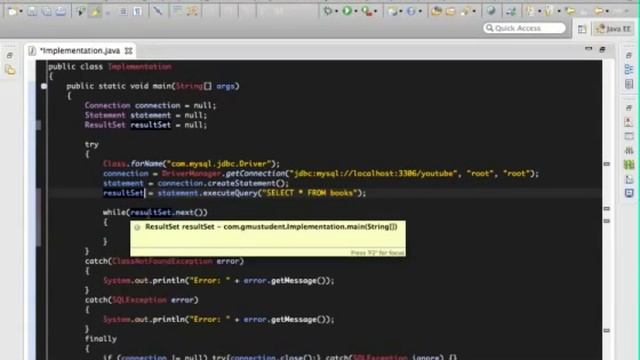Open the Debug dropdown arrow
The width and height of the screenshot is (640, 360).
(336, 11)
